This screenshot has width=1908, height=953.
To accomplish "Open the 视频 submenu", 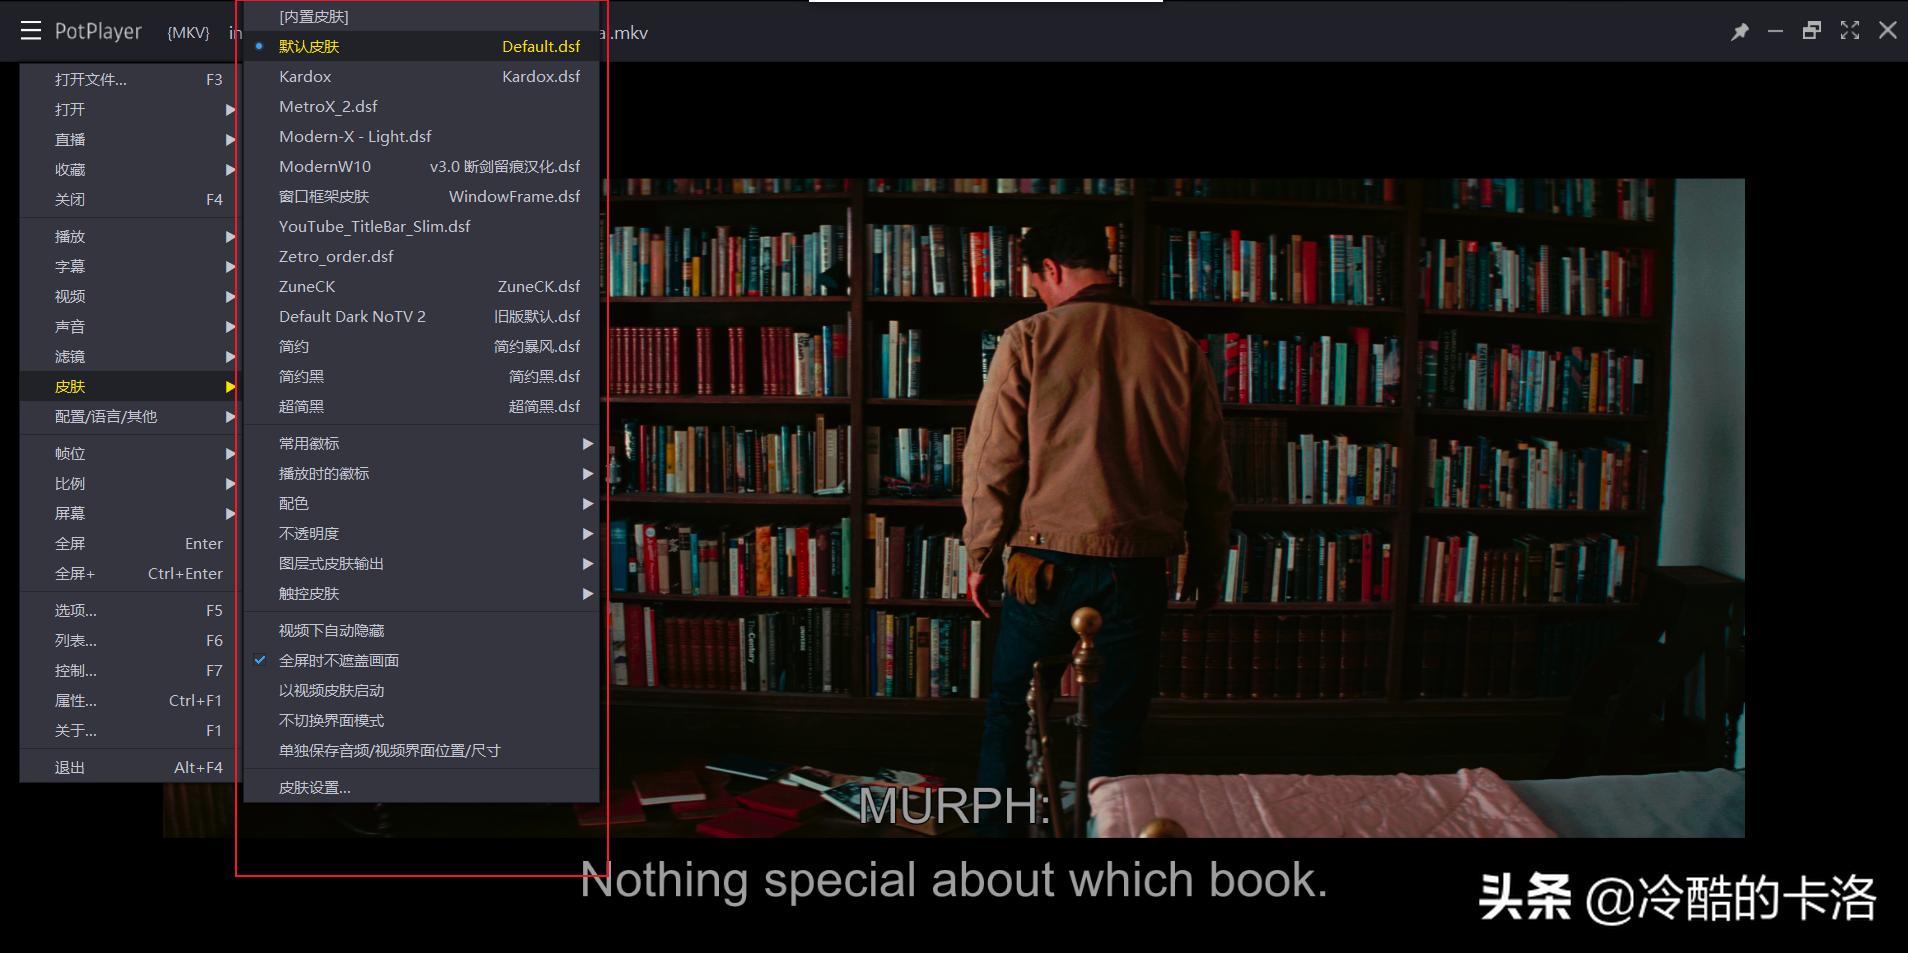I will 130,296.
